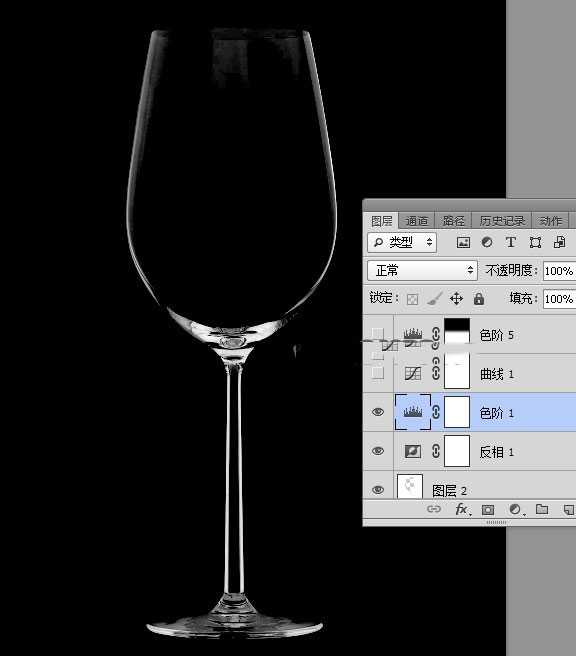The image size is (576, 656).
Task: Toggle mask link on 曲线 1
Action: (x=435, y=372)
